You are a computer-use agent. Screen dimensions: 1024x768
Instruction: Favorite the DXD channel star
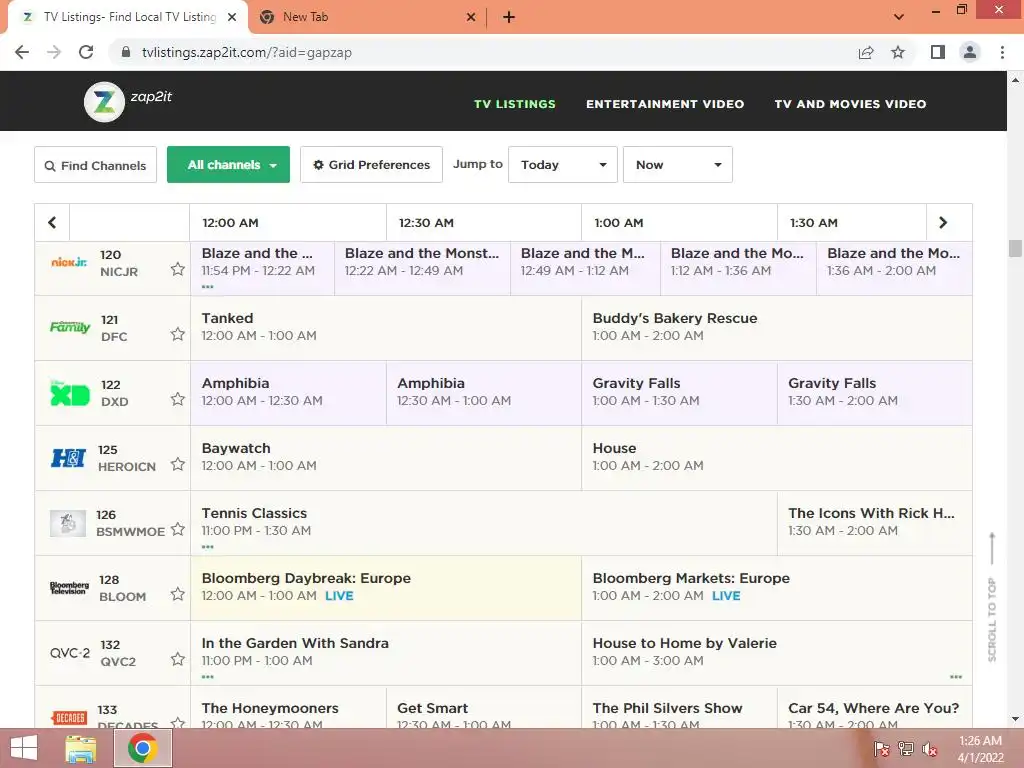point(178,399)
